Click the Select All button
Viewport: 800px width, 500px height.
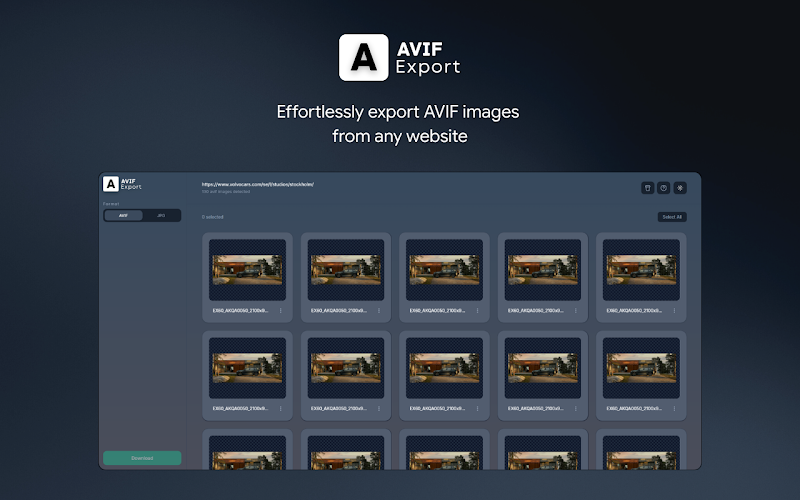[672, 217]
